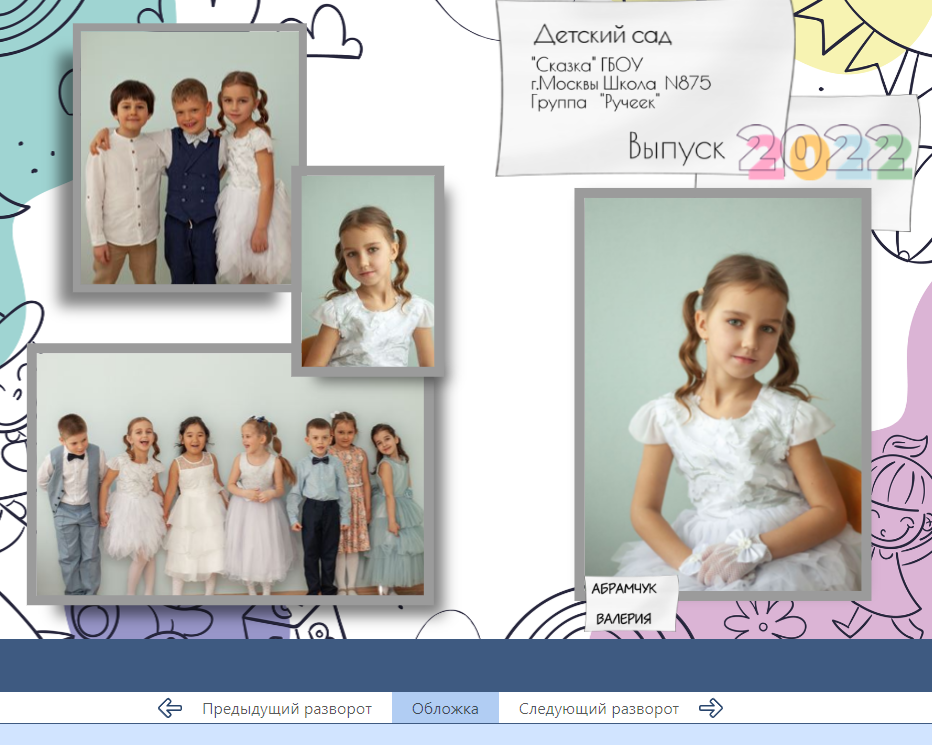Go to Следующий разворот link
This screenshot has height=745, width=932.
pyautogui.click(x=598, y=708)
